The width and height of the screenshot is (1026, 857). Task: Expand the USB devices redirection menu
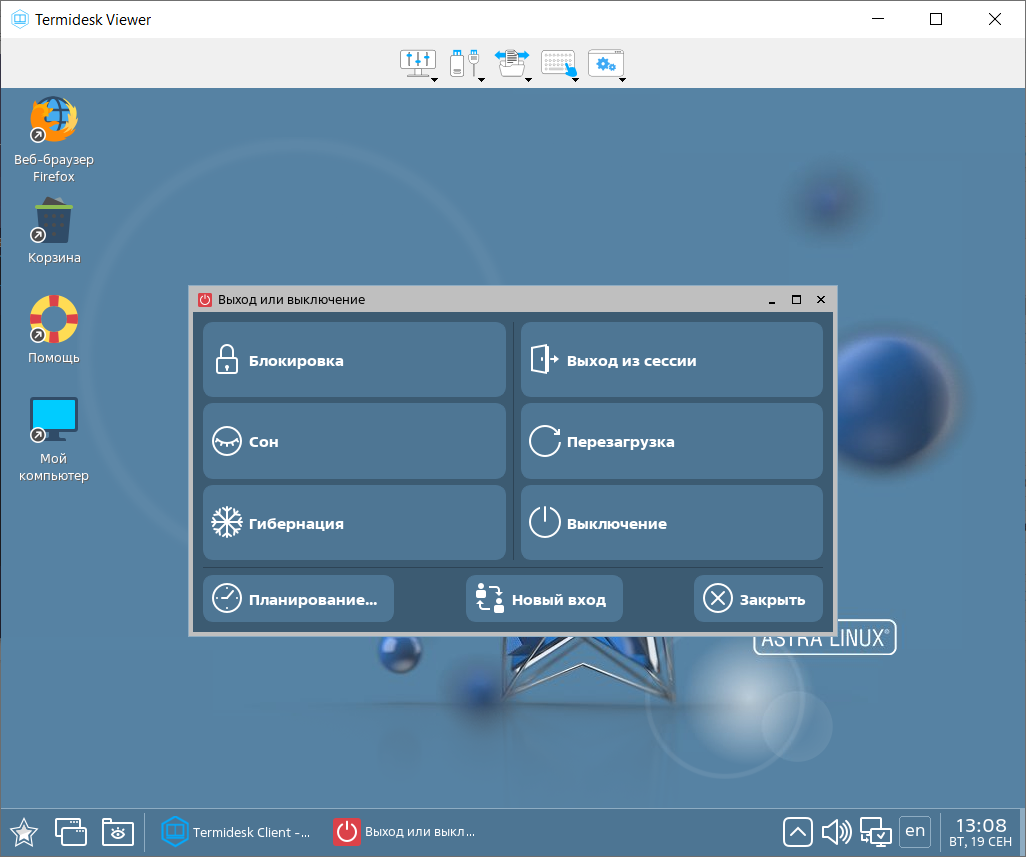click(x=465, y=64)
